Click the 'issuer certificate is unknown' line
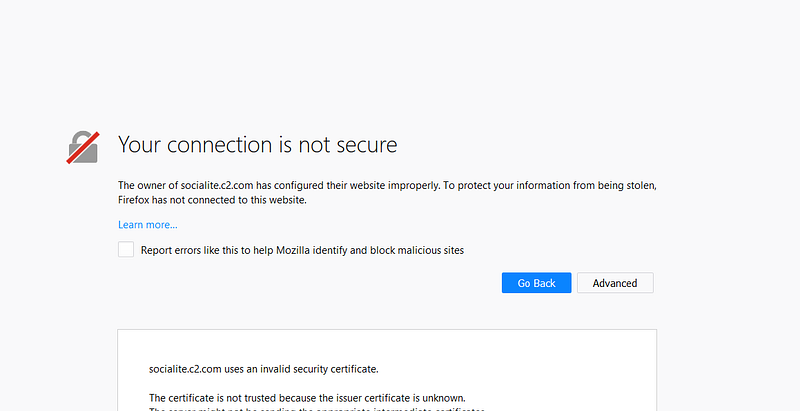Viewport: 800px width, 411px height. click(307, 398)
